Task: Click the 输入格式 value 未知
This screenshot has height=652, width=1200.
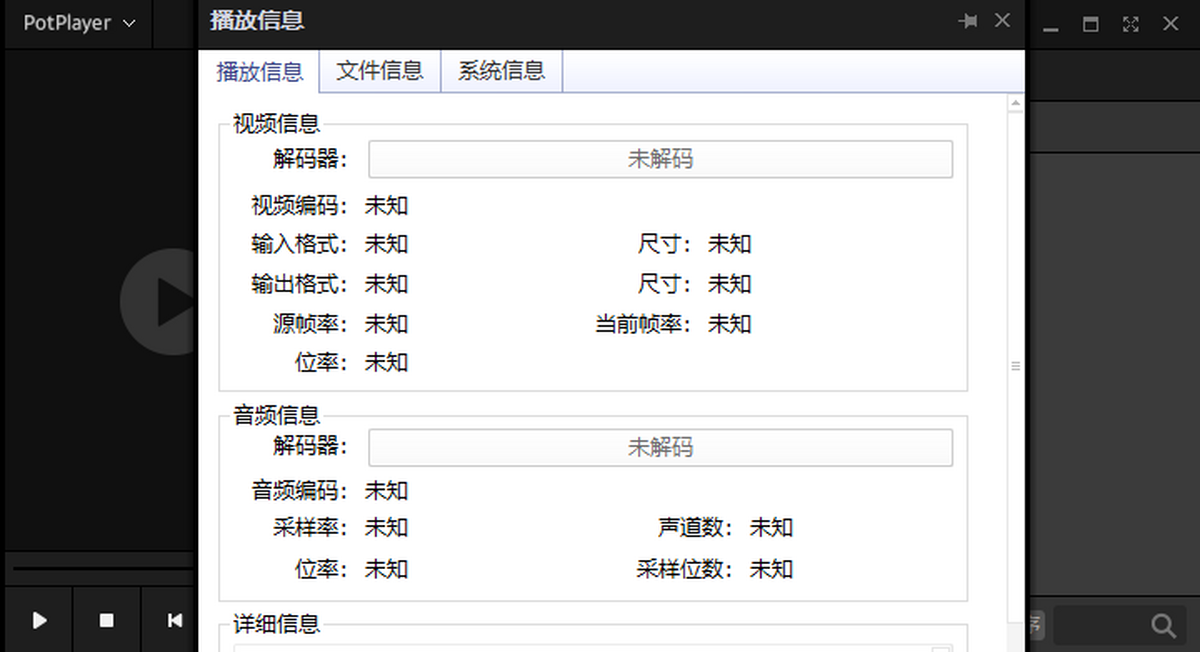Action: click(x=386, y=244)
